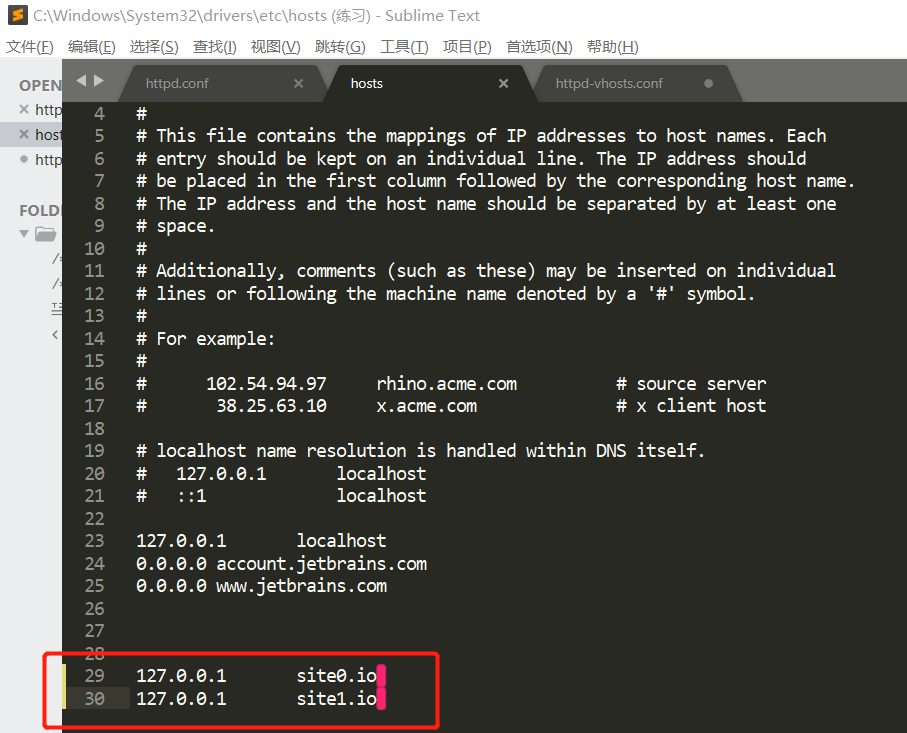
Task: Click the previous tab arrow
Action: (81, 80)
